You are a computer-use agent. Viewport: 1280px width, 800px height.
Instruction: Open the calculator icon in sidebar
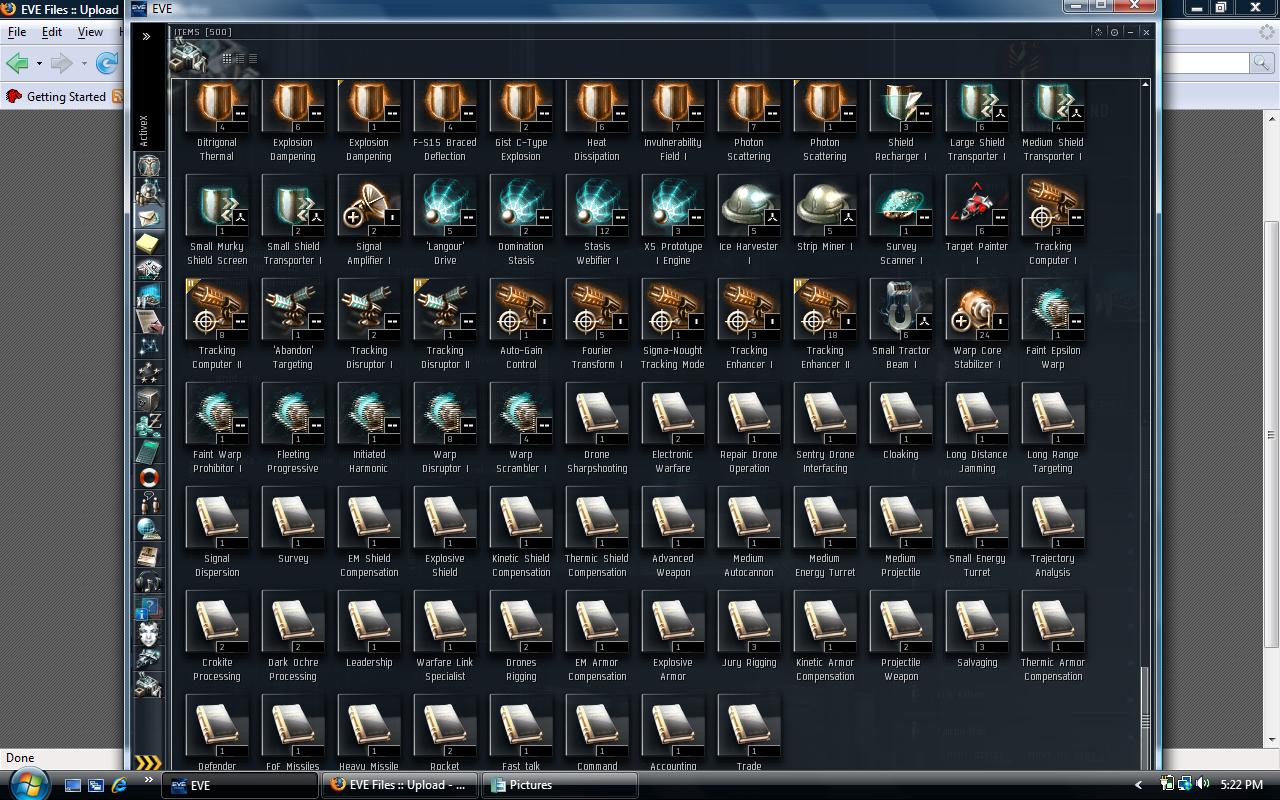(148, 451)
